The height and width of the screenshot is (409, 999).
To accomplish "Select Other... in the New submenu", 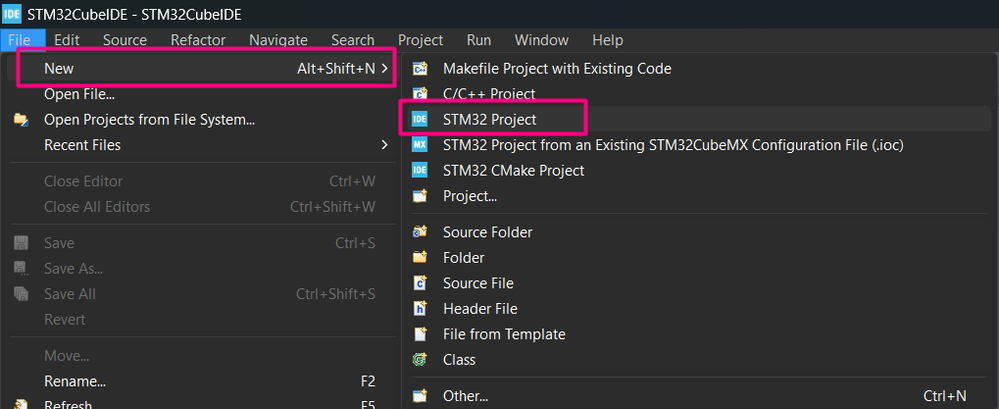I will tap(465, 396).
